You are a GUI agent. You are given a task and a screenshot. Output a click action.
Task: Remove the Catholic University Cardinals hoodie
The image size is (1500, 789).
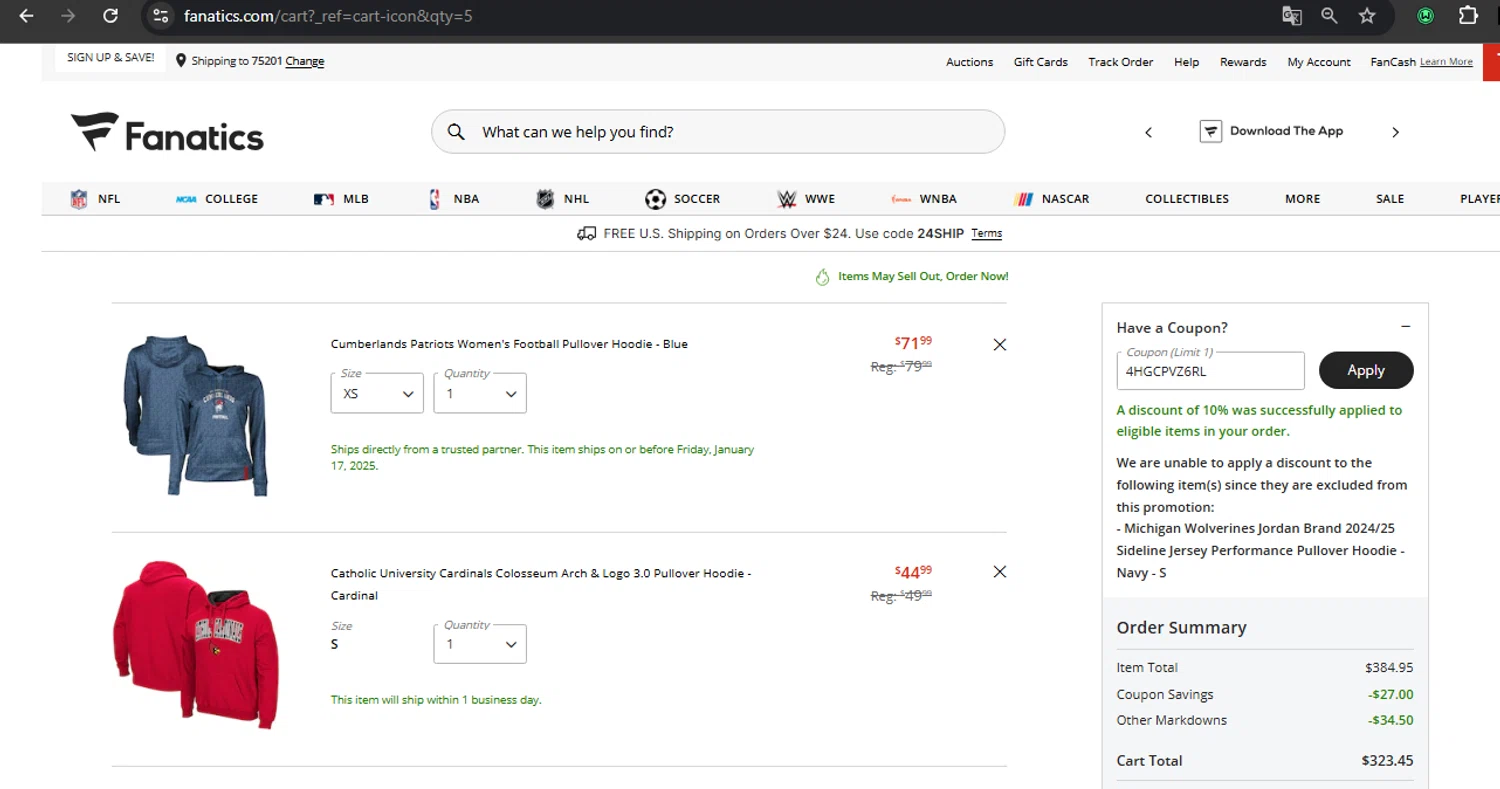click(x=999, y=572)
